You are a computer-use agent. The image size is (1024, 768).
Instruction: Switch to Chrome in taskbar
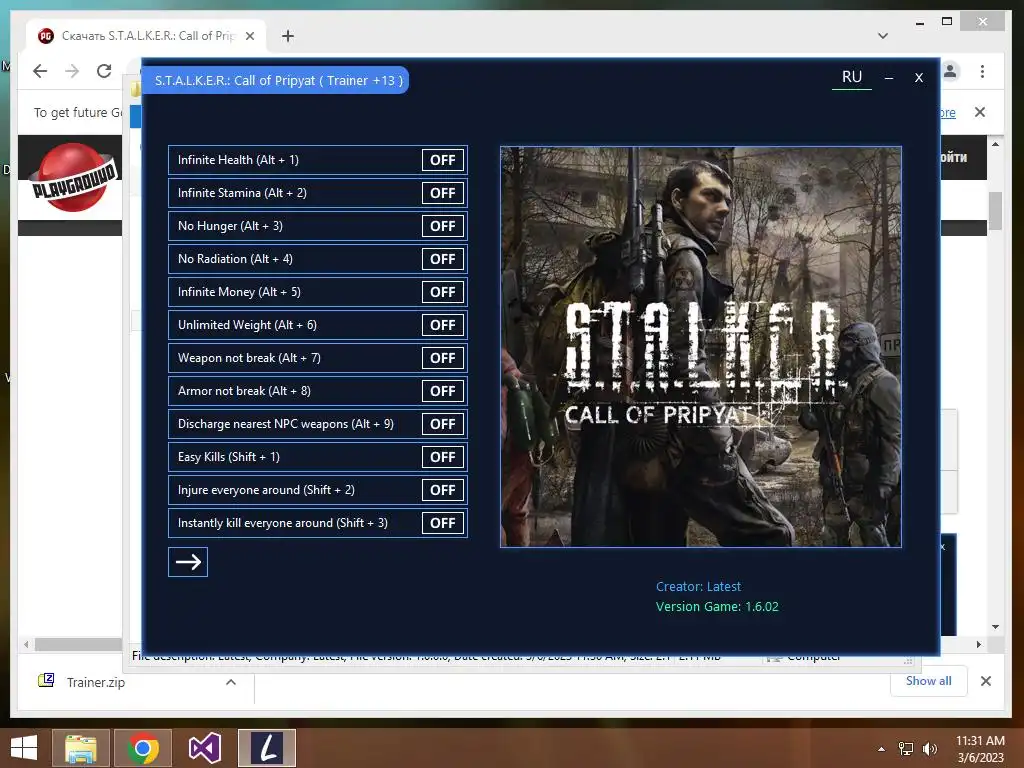(x=143, y=748)
